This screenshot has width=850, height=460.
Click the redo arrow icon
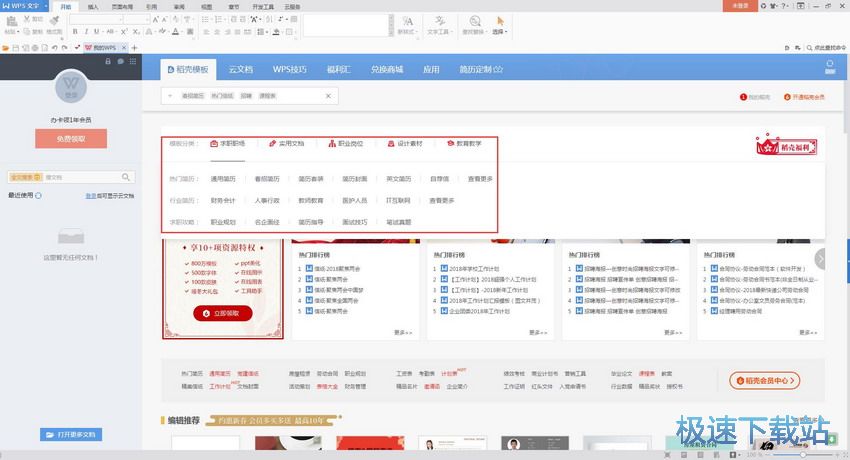coord(65,48)
